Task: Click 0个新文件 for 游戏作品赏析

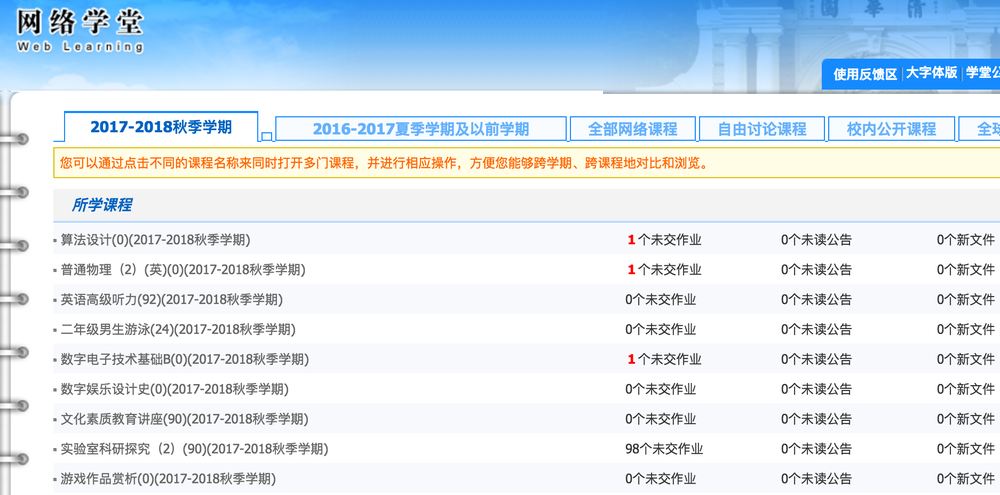Action: pos(966,479)
